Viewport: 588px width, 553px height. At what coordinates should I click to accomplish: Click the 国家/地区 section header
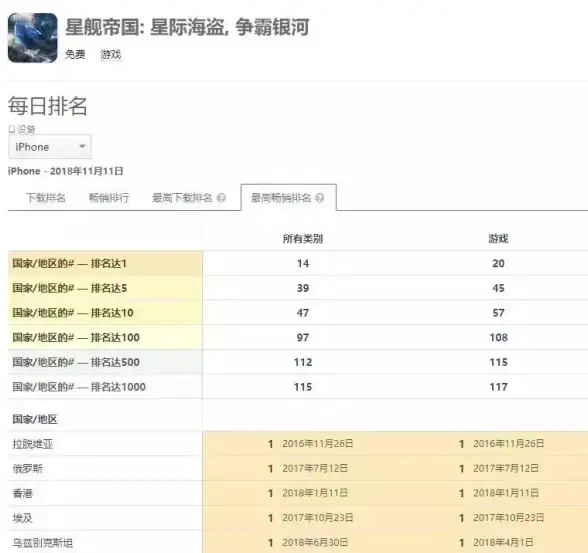[35, 419]
